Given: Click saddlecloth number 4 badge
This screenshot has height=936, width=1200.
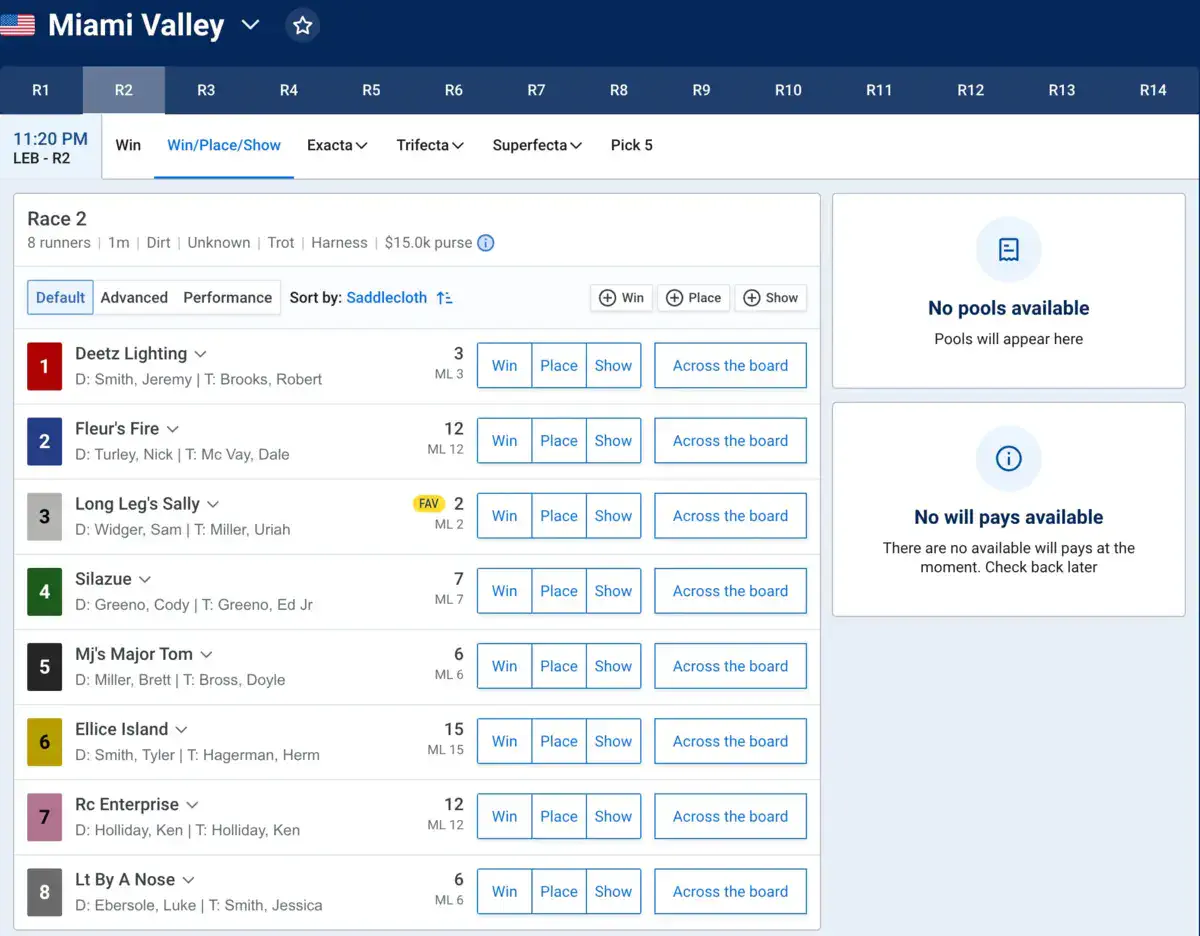Looking at the screenshot, I should 44,592.
